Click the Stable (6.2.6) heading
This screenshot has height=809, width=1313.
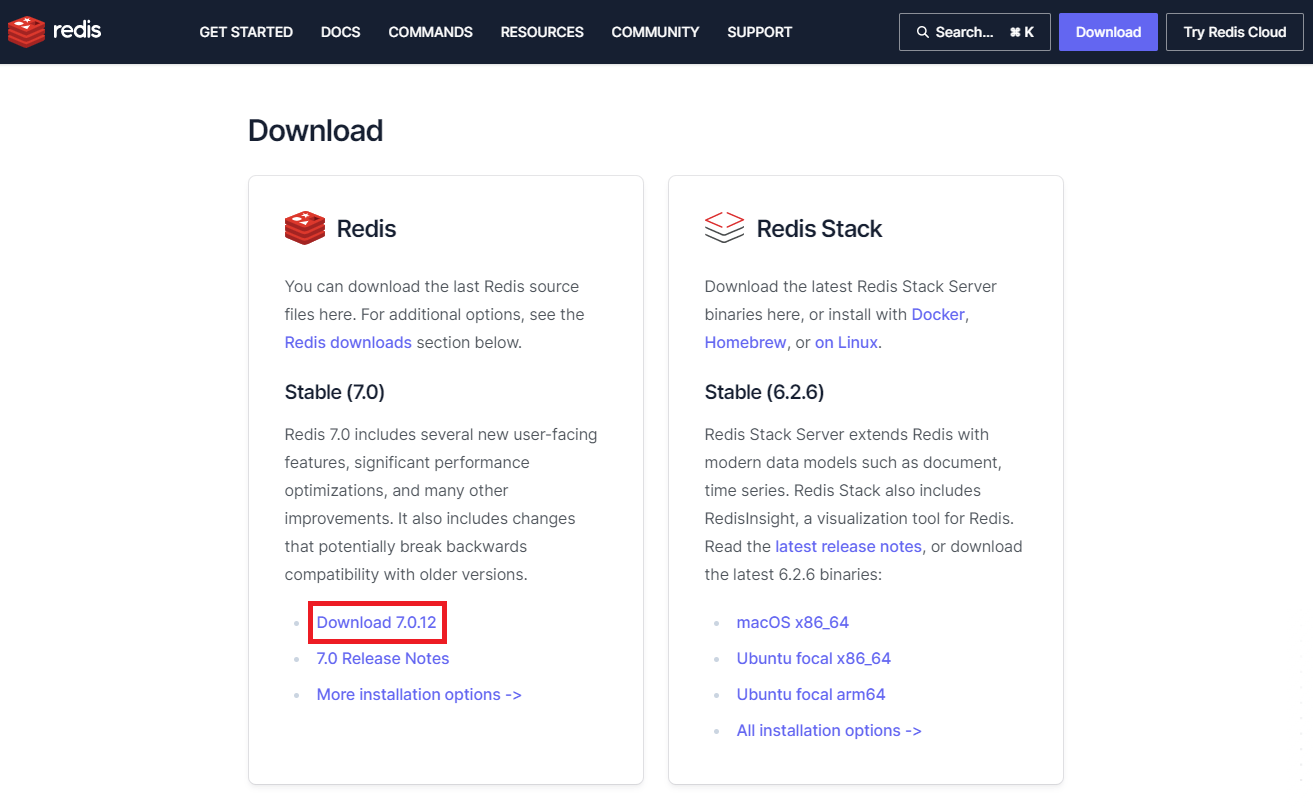(764, 392)
